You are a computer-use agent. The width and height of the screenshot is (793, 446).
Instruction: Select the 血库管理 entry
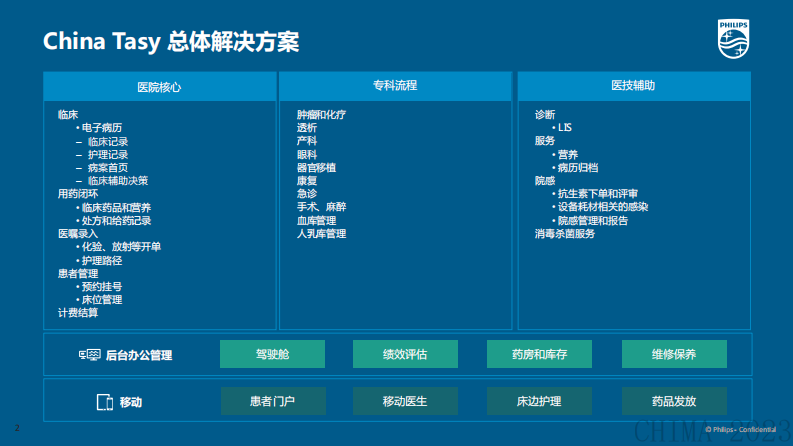point(316,220)
